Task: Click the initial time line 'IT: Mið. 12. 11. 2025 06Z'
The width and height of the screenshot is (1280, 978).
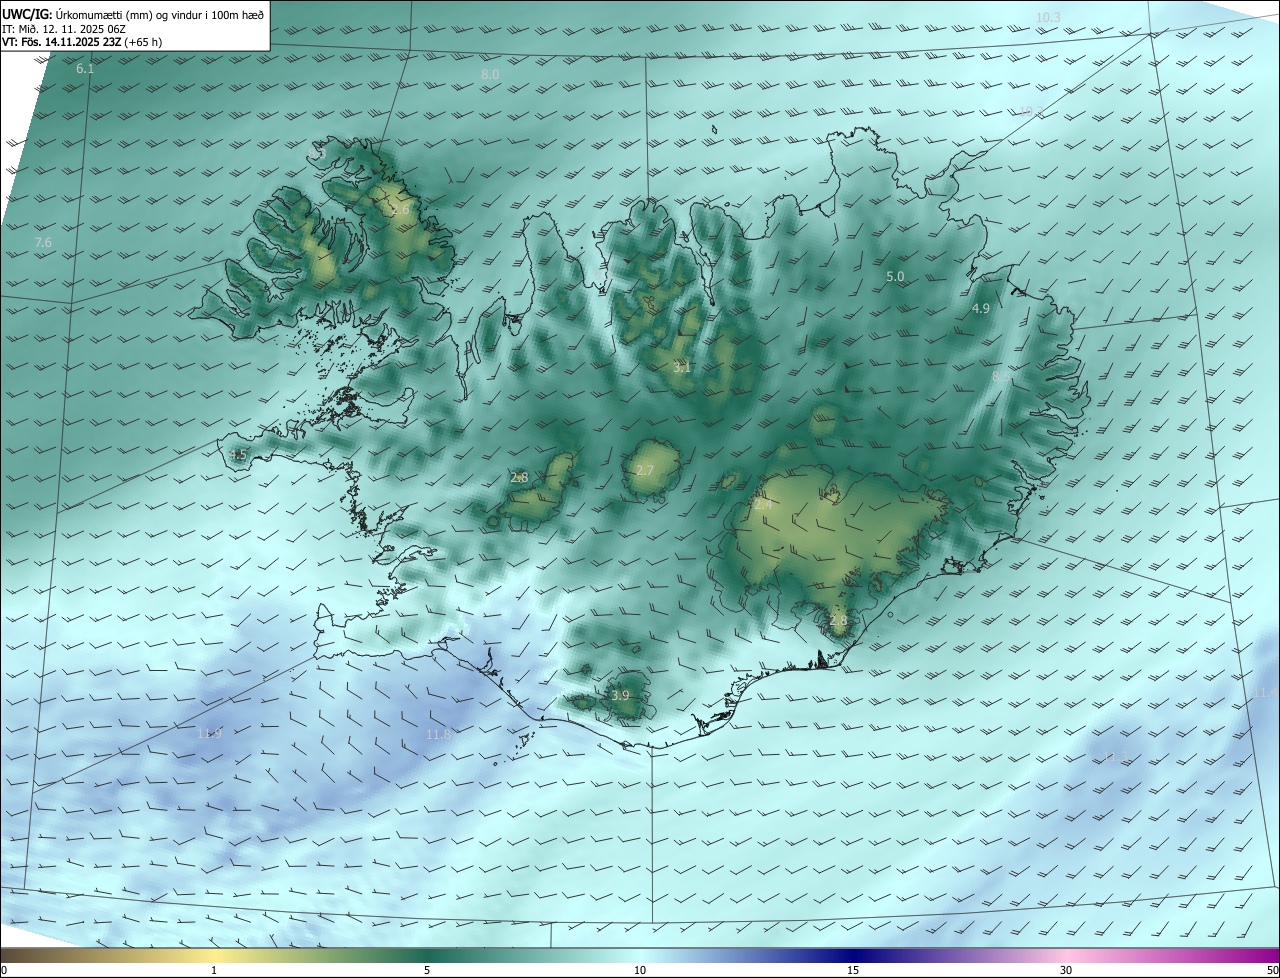Action: point(64,28)
